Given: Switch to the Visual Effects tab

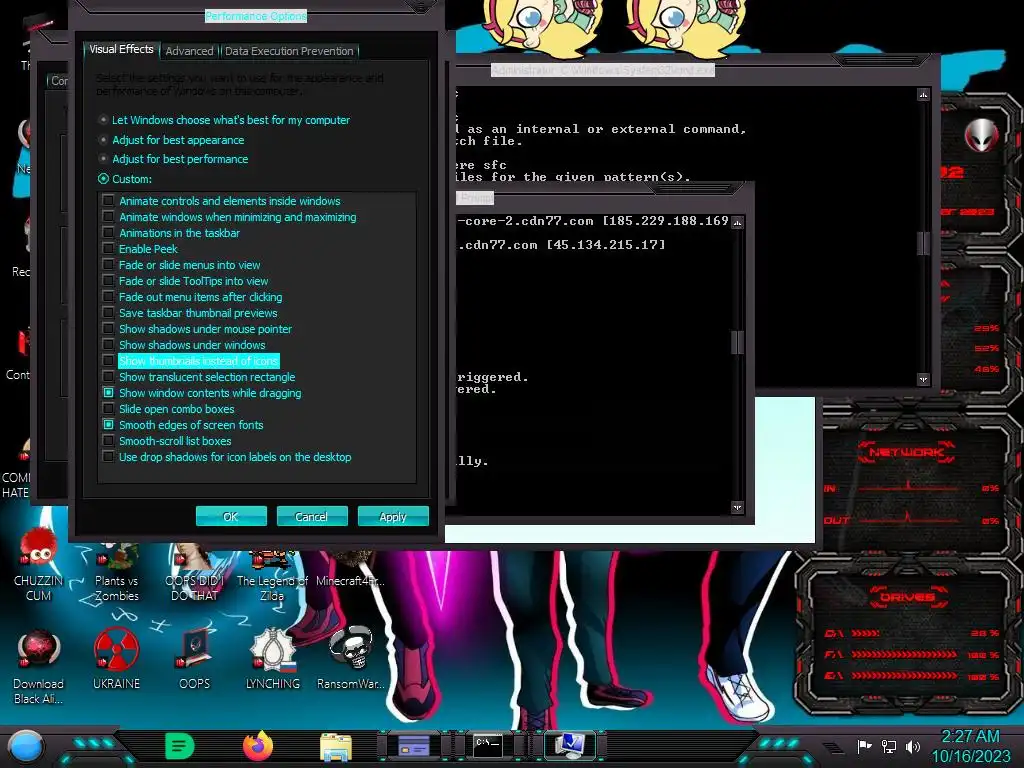Looking at the screenshot, I should coord(121,50).
